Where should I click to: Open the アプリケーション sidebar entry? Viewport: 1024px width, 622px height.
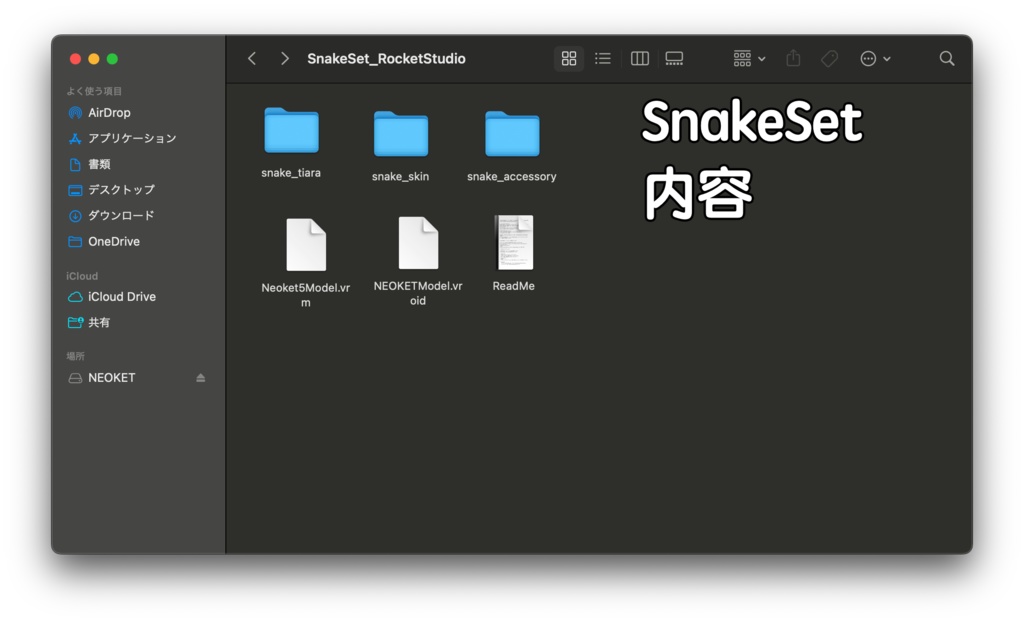point(127,138)
